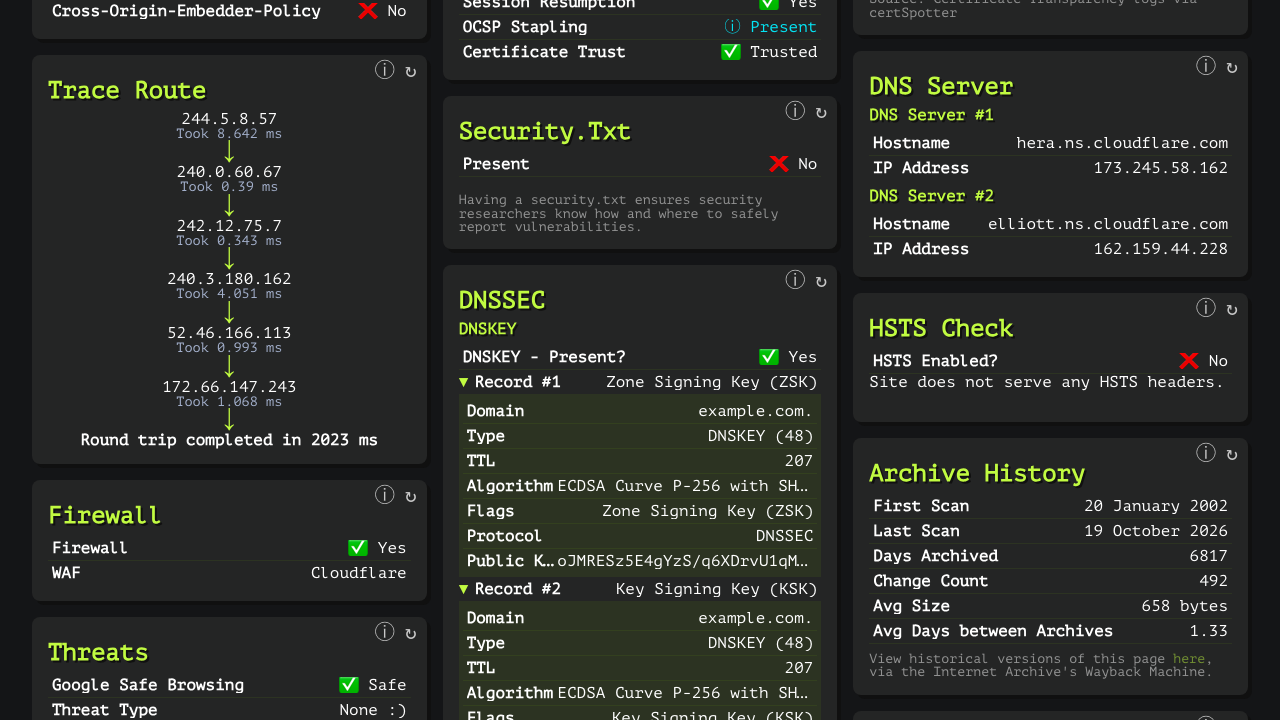Click 'Site does not serve any HSTS headers.'
The height and width of the screenshot is (720, 1280).
pyautogui.click(x=1046, y=382)
